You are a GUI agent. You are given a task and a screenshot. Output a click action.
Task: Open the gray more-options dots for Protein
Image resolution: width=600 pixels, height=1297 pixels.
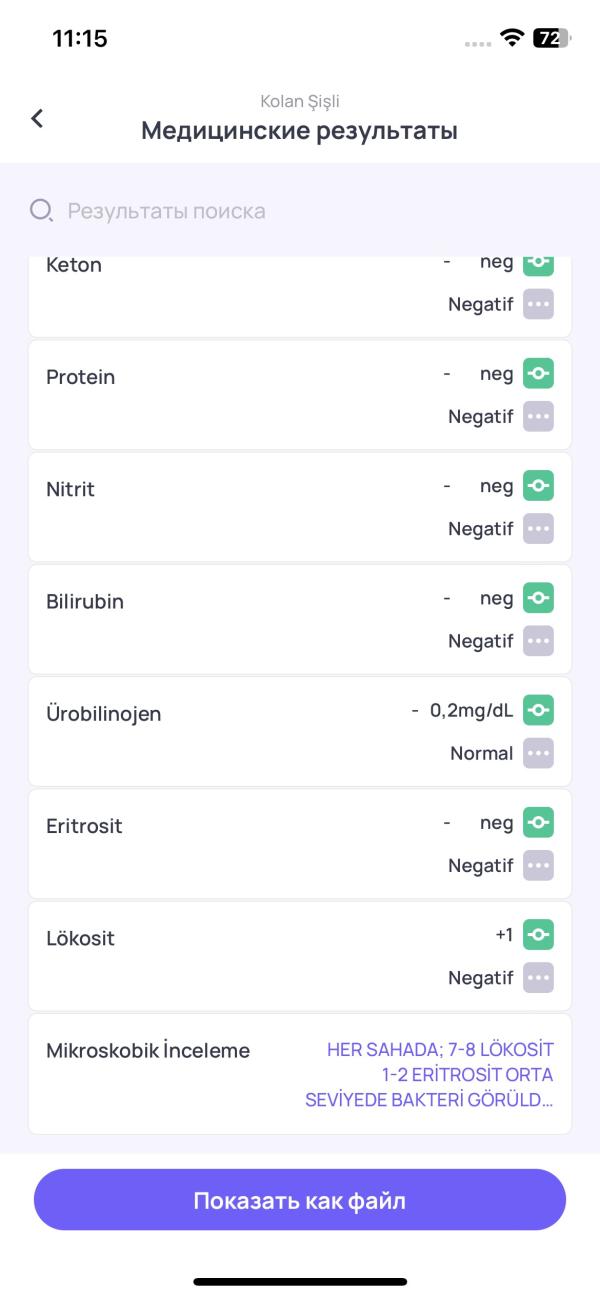click(538, 416)
